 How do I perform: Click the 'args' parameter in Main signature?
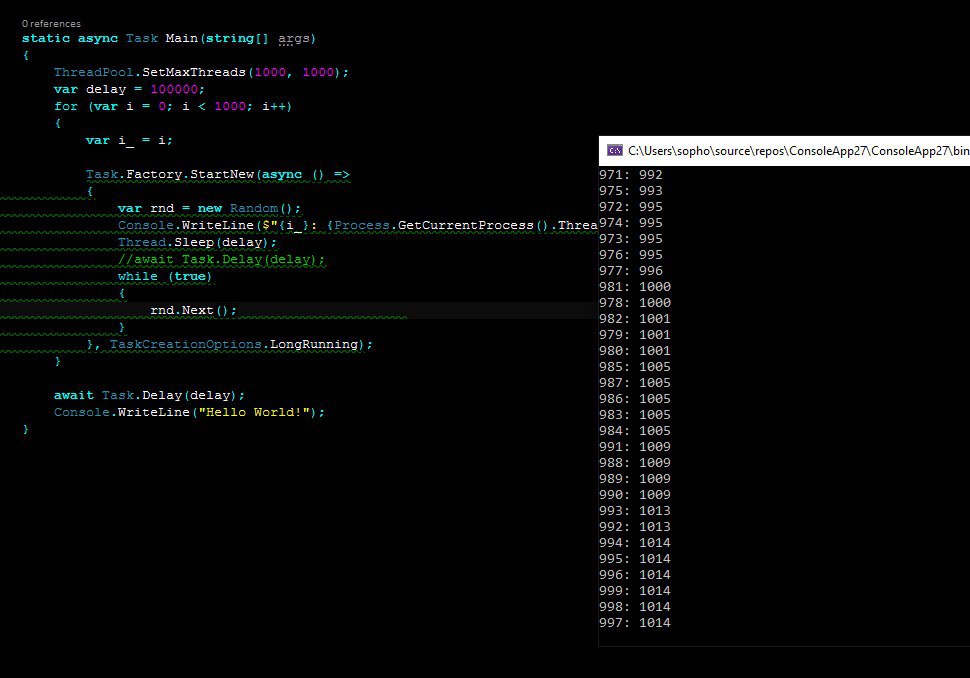point(293,38)
